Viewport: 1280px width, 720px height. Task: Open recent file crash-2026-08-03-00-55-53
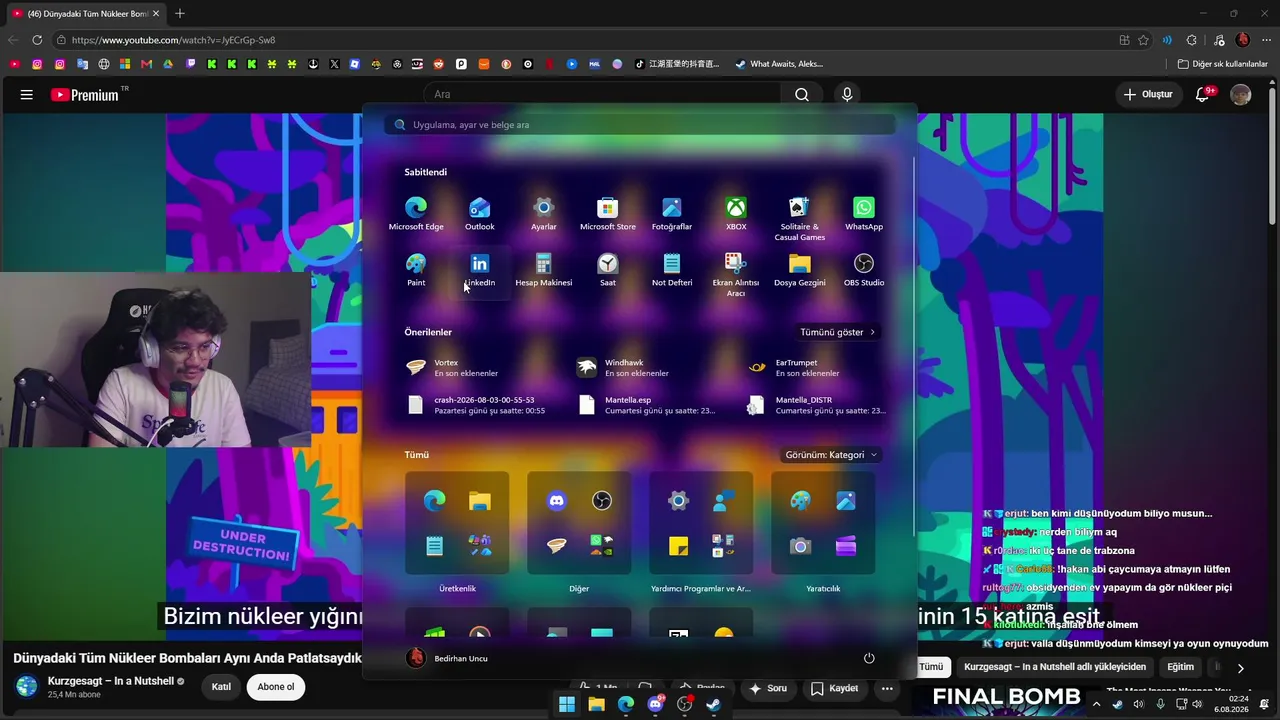click(475, 405)
